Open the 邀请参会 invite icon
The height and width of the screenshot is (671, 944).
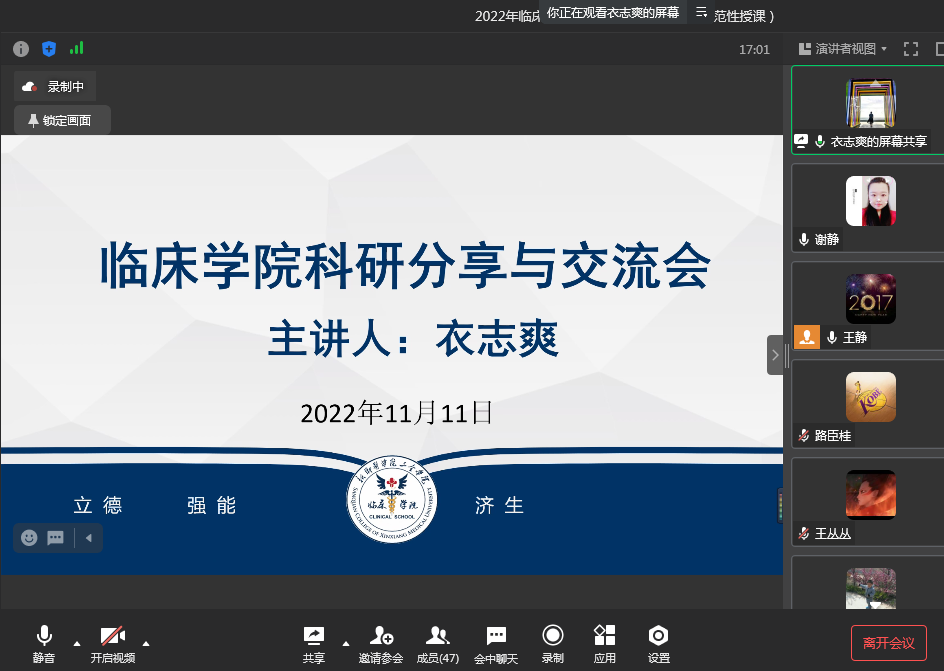click(x=381, y=642)
